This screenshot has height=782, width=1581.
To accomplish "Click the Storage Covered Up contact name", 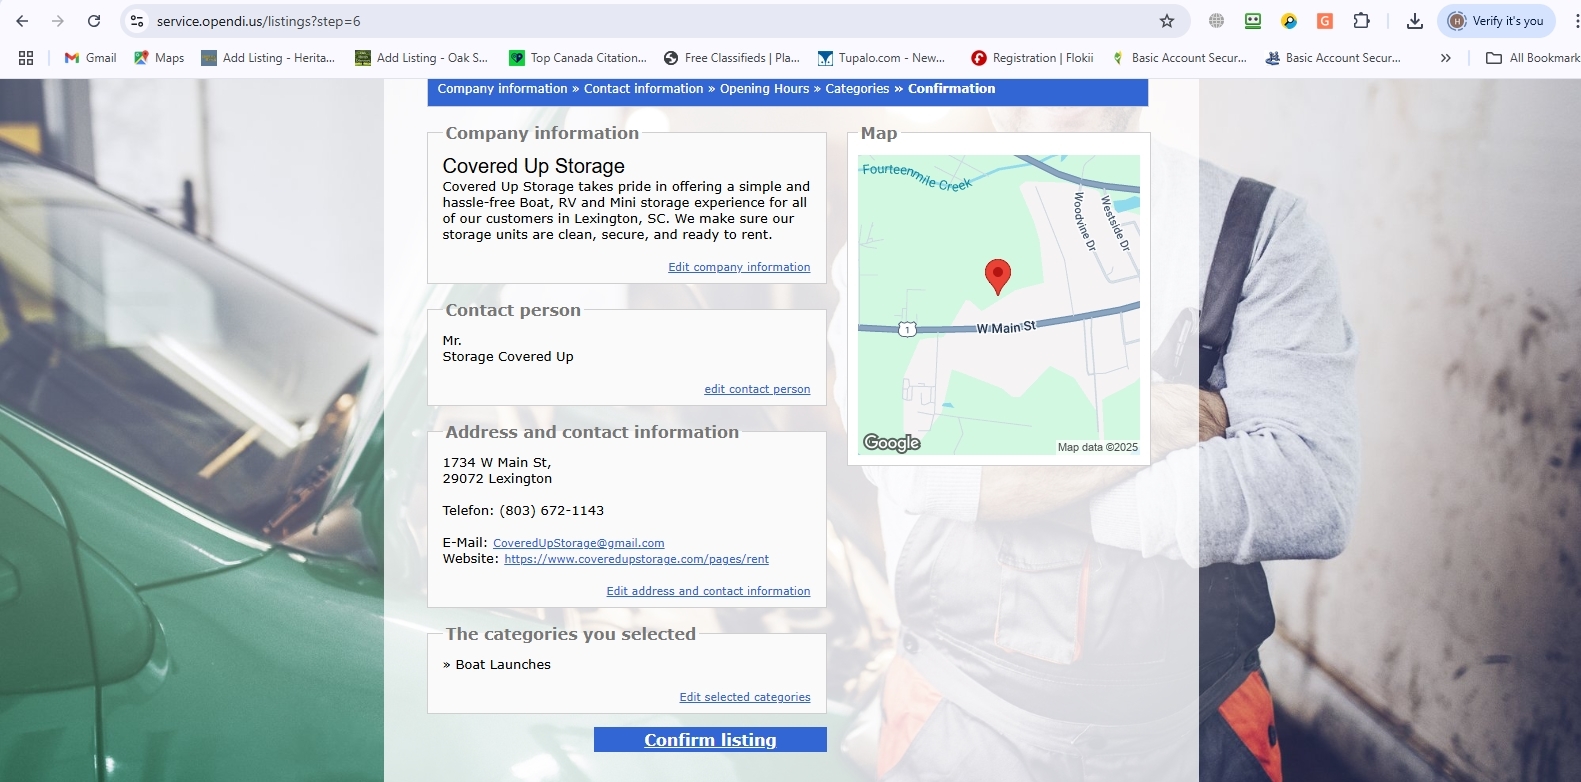I will 508,357.
